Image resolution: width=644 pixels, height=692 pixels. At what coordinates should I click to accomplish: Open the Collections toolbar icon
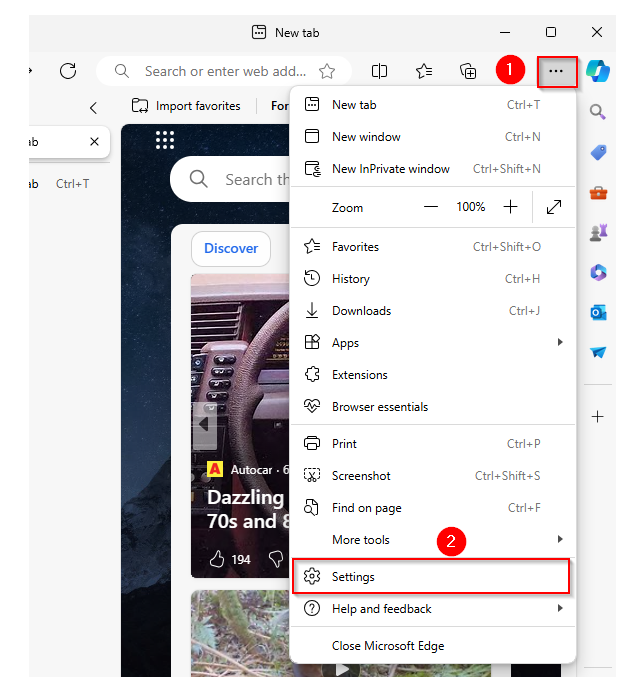[x=468, y=71]
